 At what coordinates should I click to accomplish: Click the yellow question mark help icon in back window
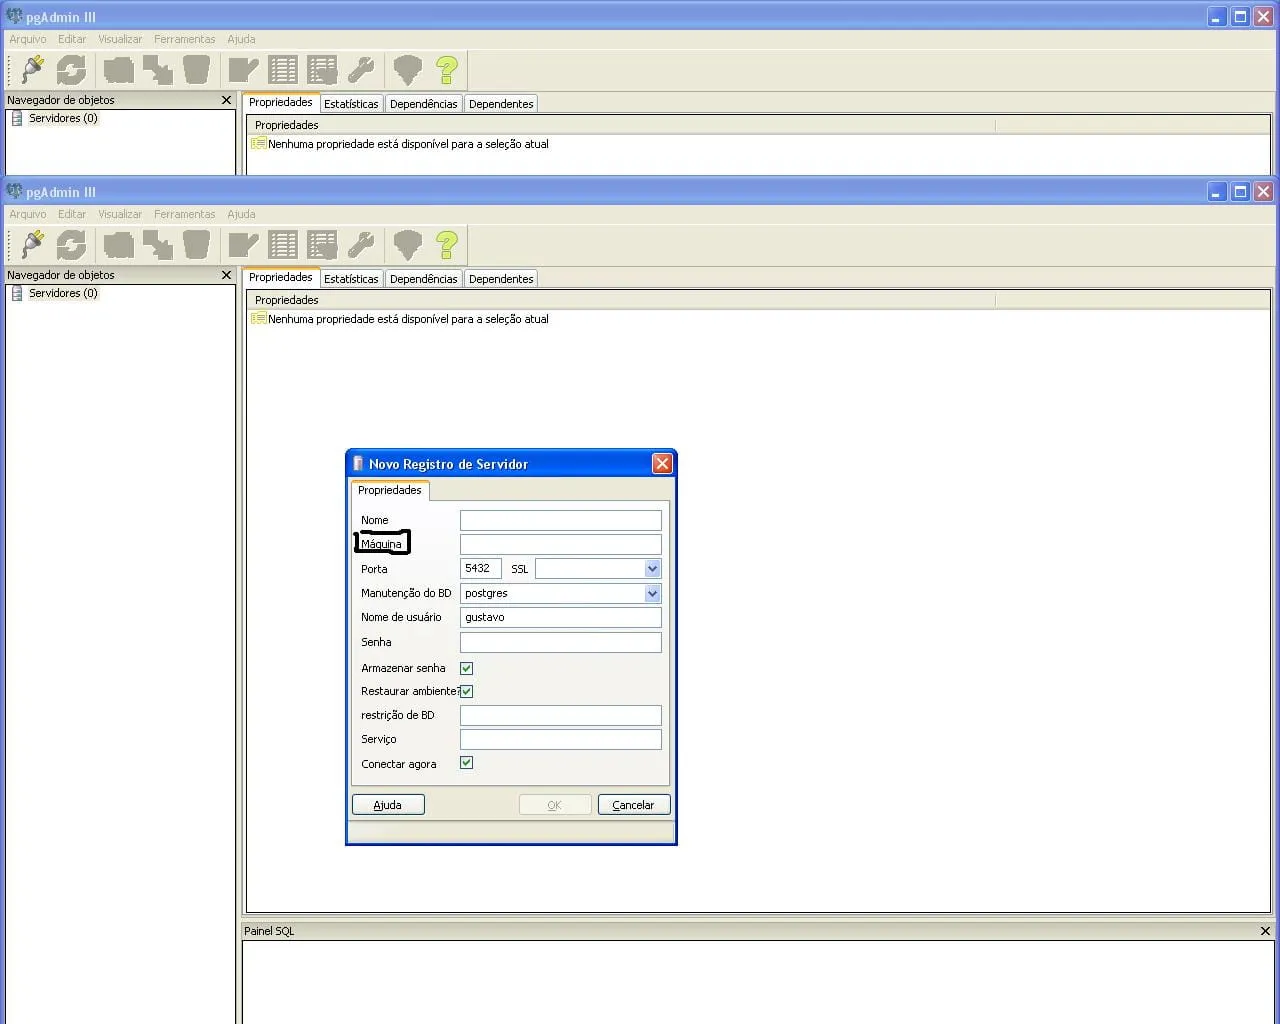pyautogui.click(x=447, y=69)
